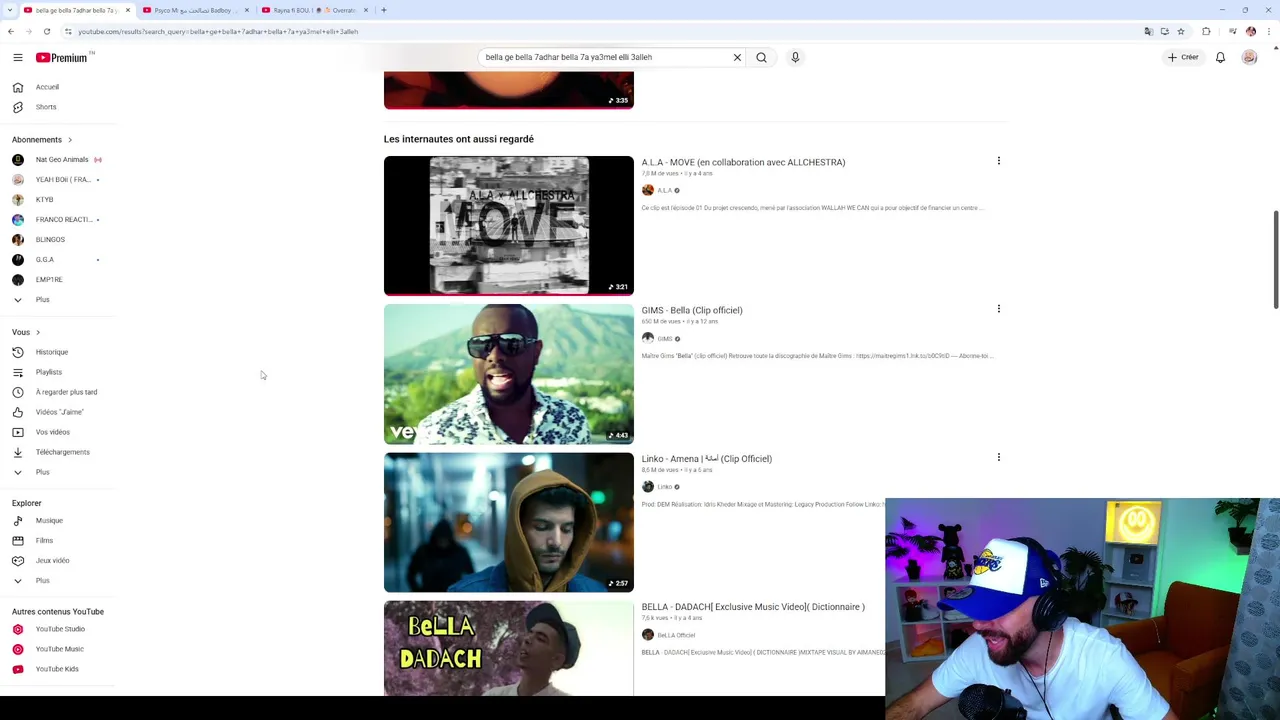Open the Nat Geo Animals subscription
Screen dimensions: 1280x720
pyautogui.click(x=60, y=160)
